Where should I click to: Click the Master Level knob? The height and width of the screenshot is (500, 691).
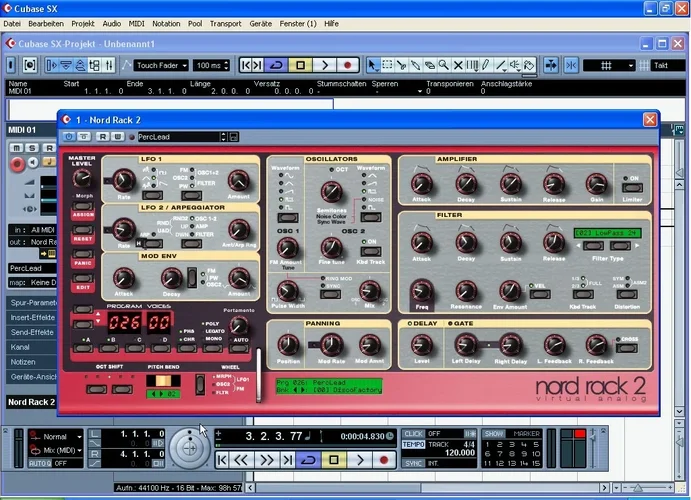pos(82,178)
